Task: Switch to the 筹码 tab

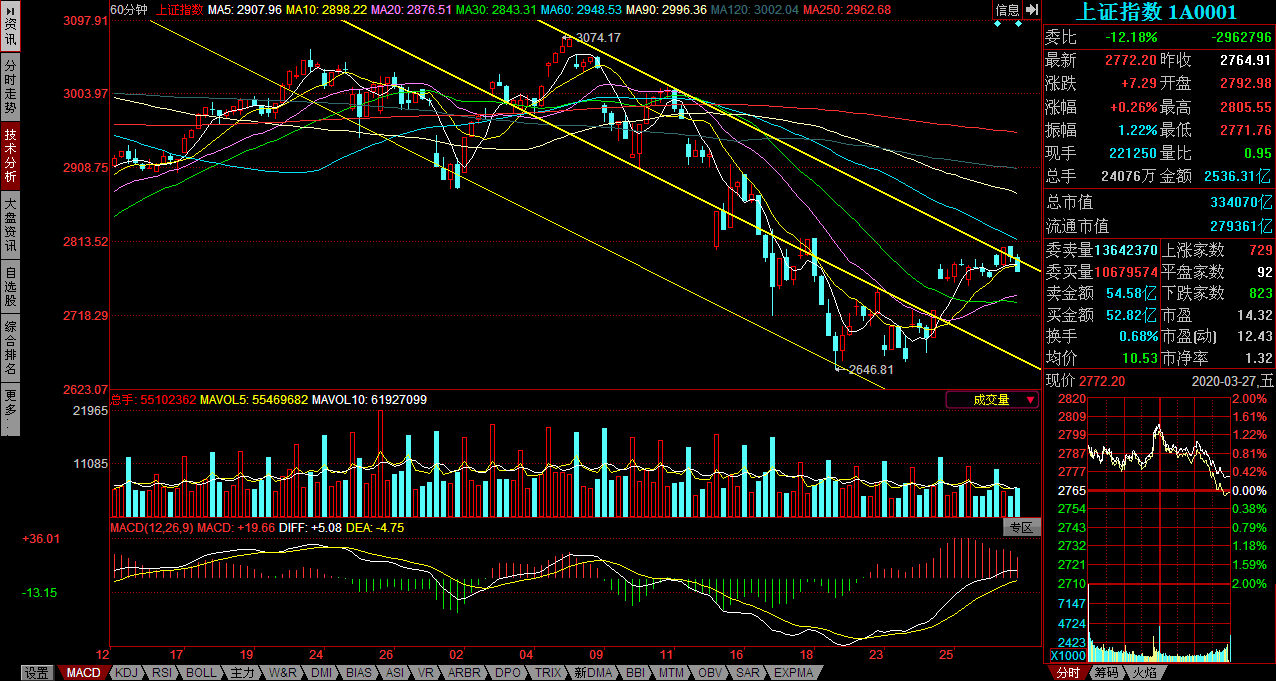Action: coord(1105,673)
